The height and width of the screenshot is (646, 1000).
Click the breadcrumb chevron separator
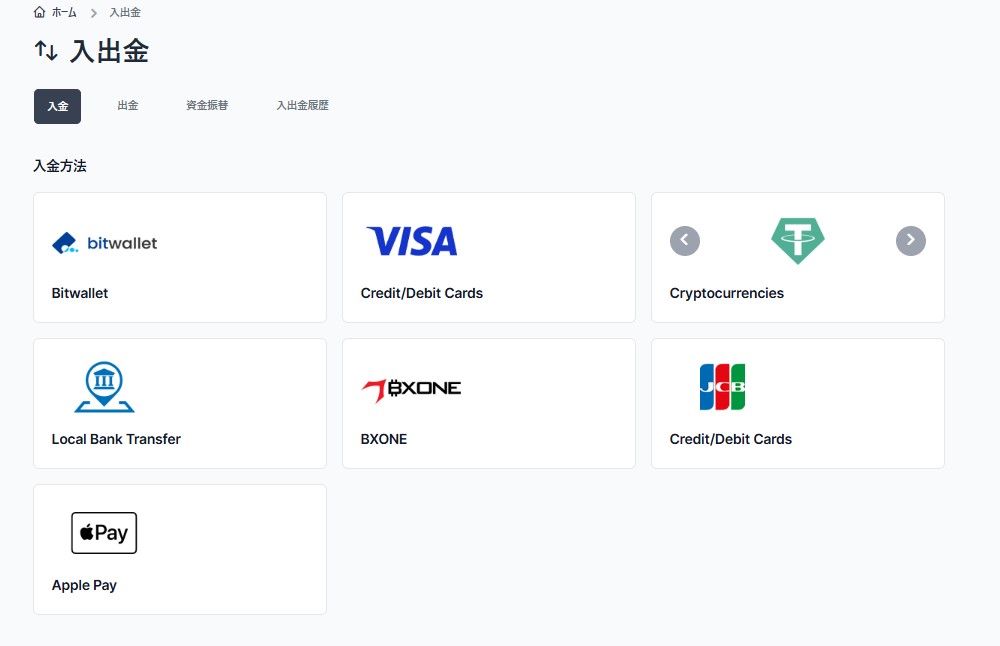tap(93, 13)
